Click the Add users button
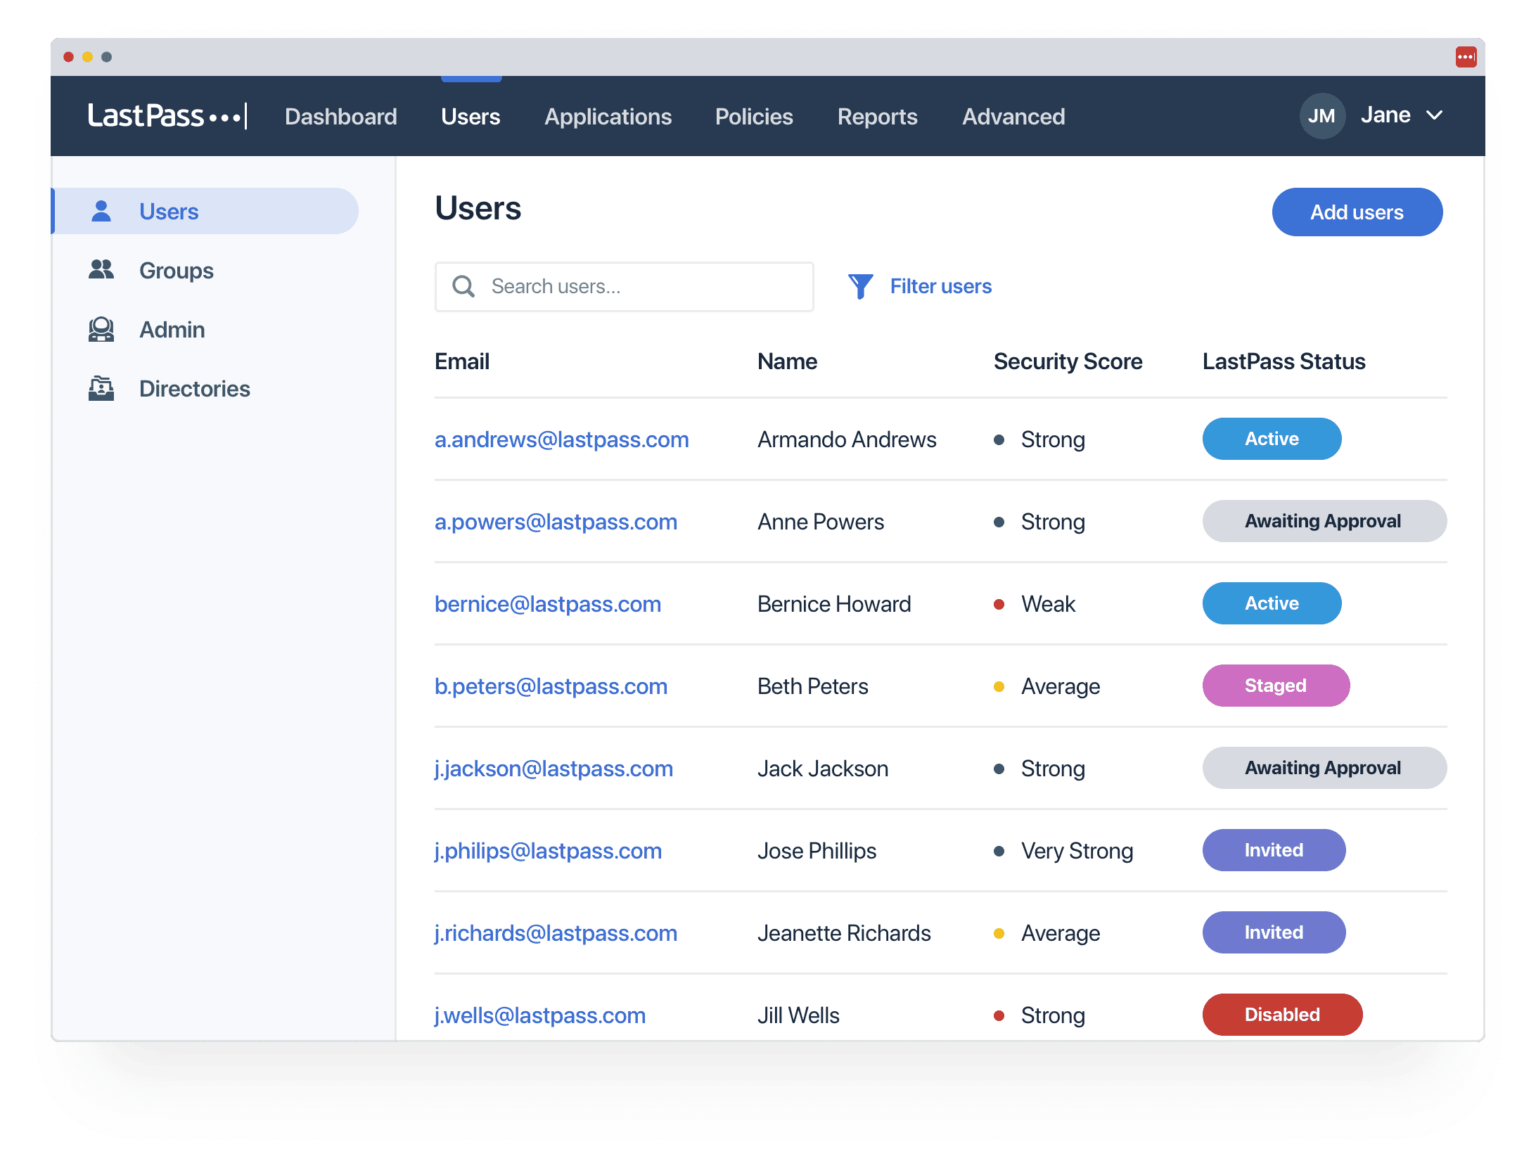 coord(1356,211)
